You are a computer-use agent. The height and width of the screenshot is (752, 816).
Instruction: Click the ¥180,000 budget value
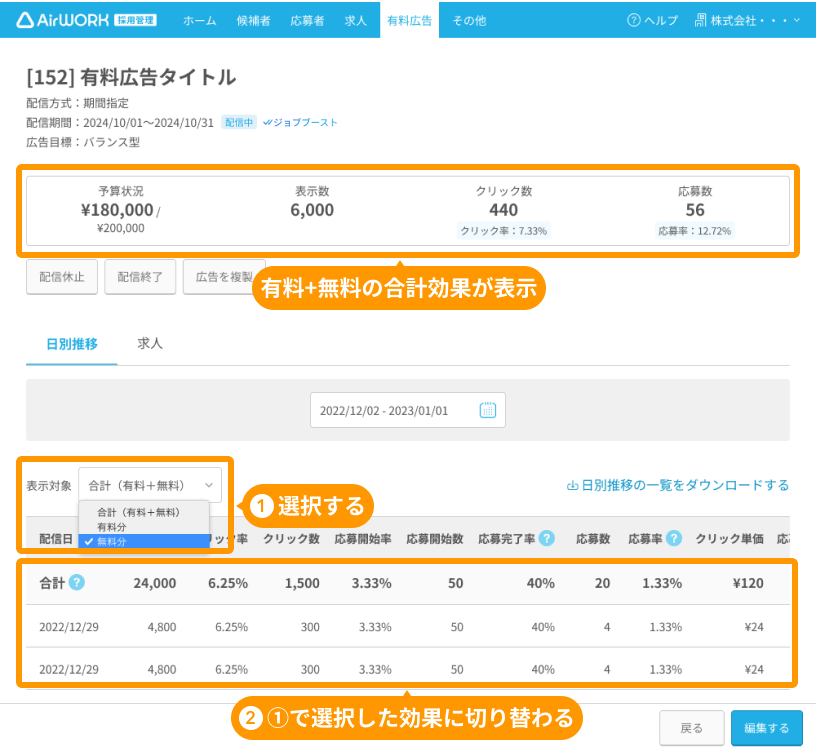click(117, 210)
